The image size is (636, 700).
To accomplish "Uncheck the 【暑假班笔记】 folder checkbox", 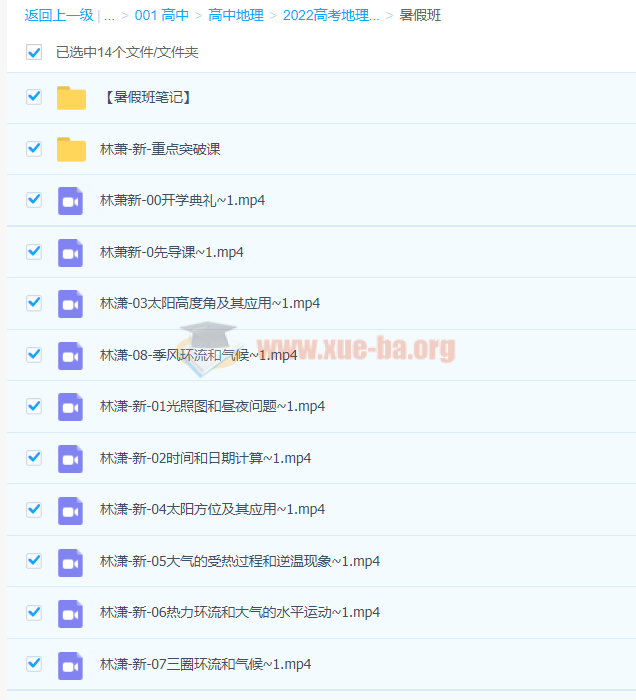I will (34, 96).
